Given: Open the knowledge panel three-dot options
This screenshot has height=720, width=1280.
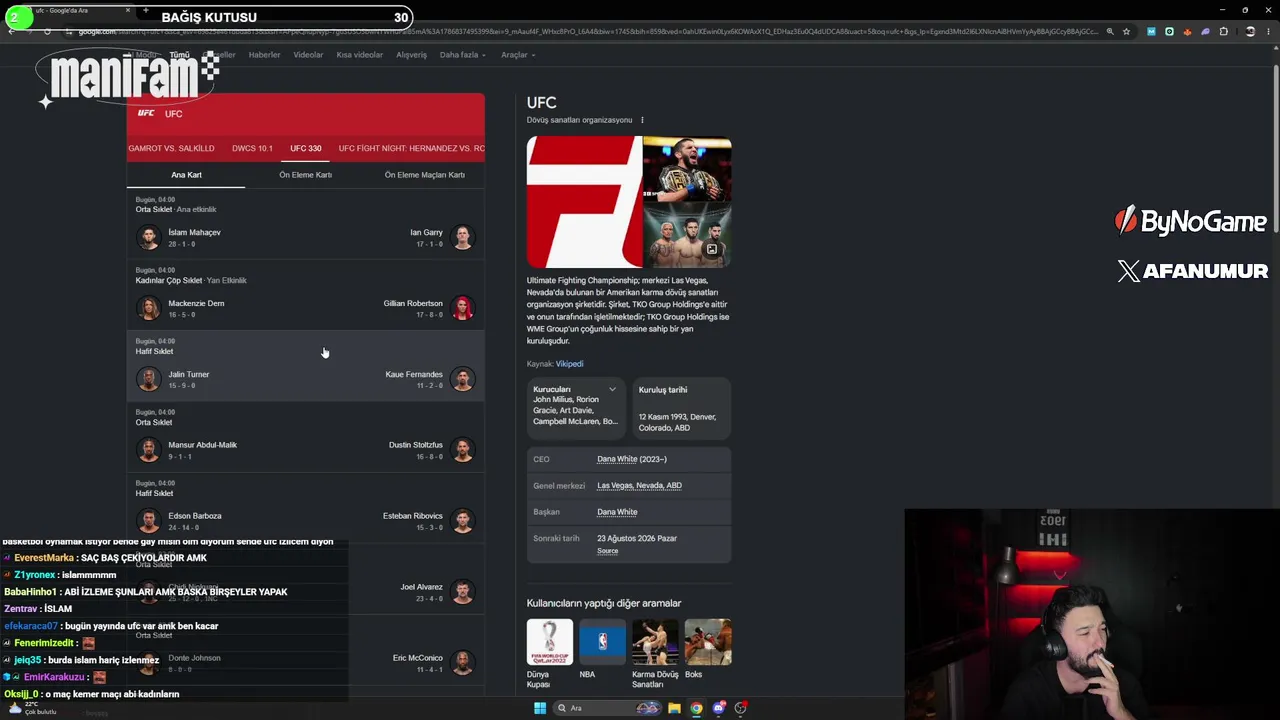Looking at the screenshot, I should 642,120.
